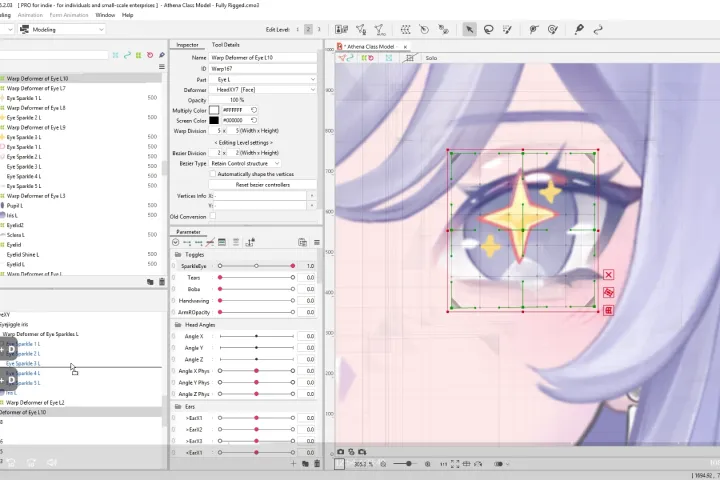The height and width of the screenshot is (480, 720).
Task: Open the Bezier Type dropdown
Action: [x=245, y=164]
